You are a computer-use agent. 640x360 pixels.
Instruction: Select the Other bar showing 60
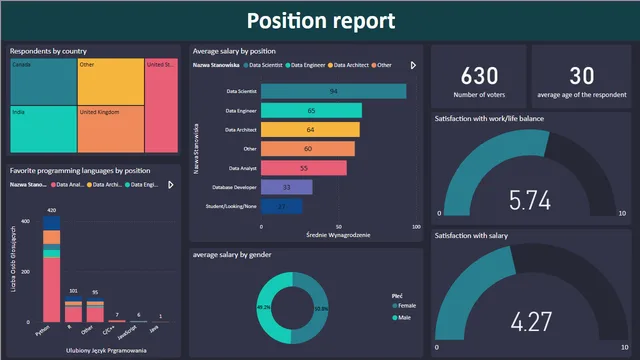(x=308, y=149)
